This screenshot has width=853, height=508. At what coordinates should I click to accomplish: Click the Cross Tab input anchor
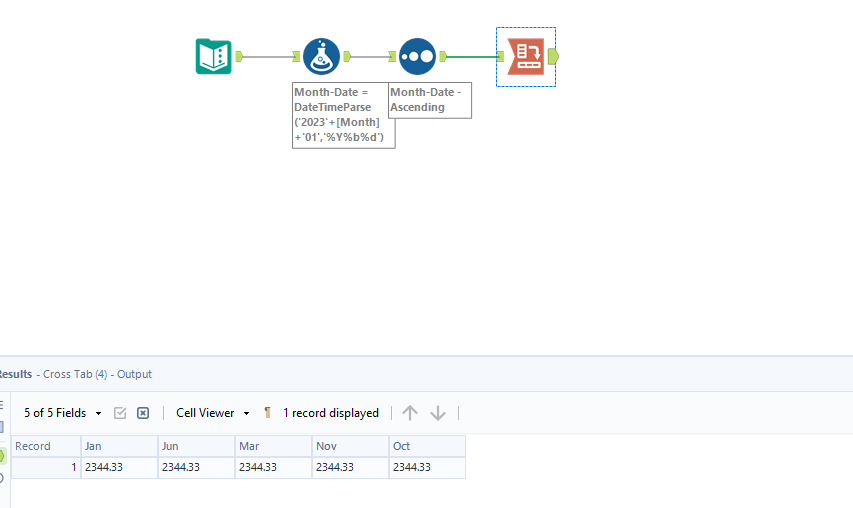500,57
